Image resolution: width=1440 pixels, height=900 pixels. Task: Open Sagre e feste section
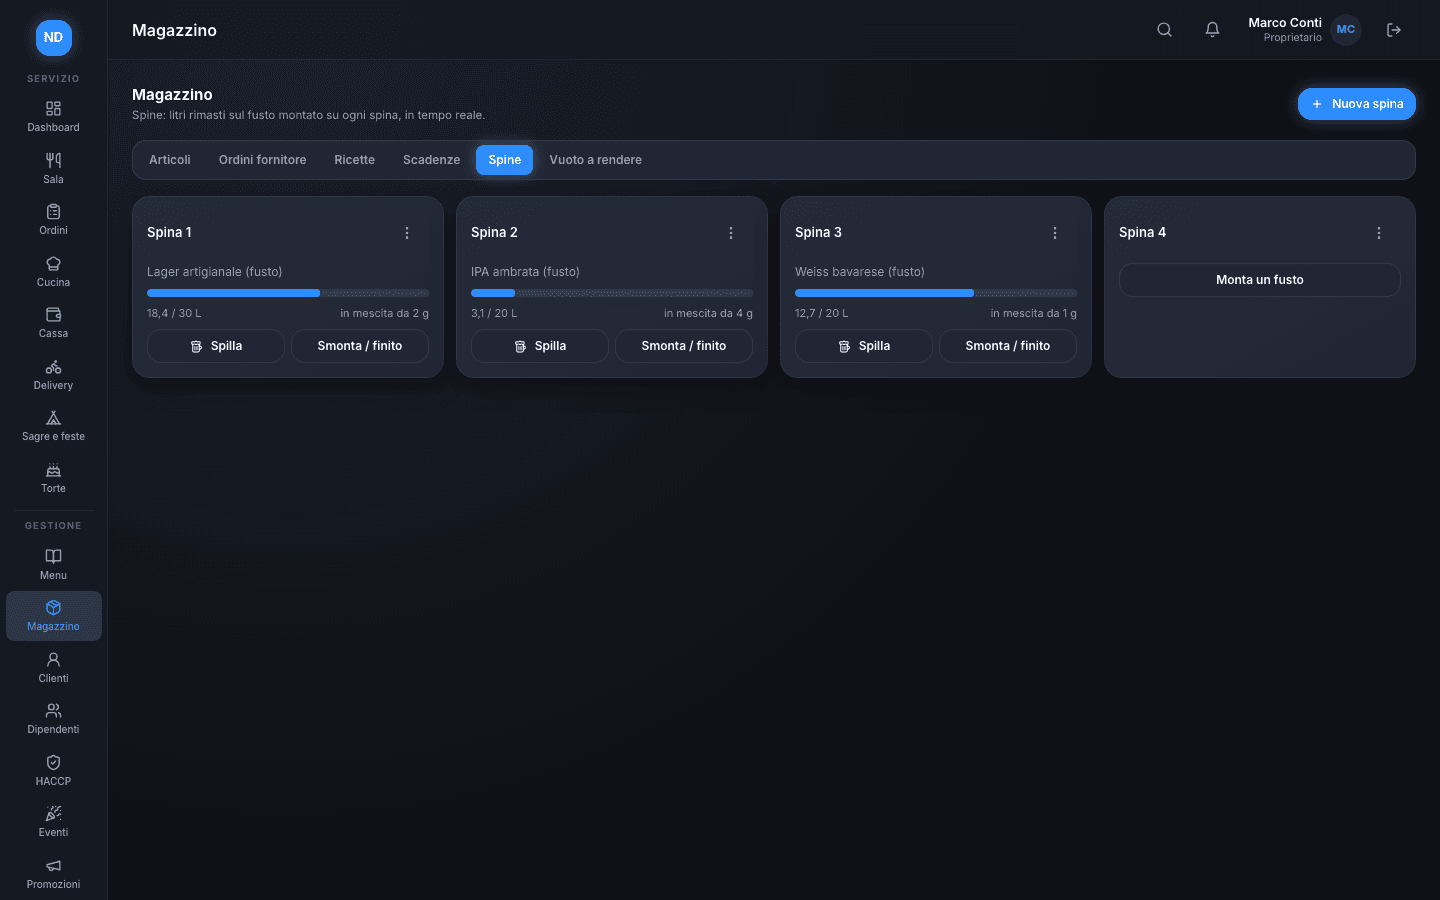coord(54,425)
